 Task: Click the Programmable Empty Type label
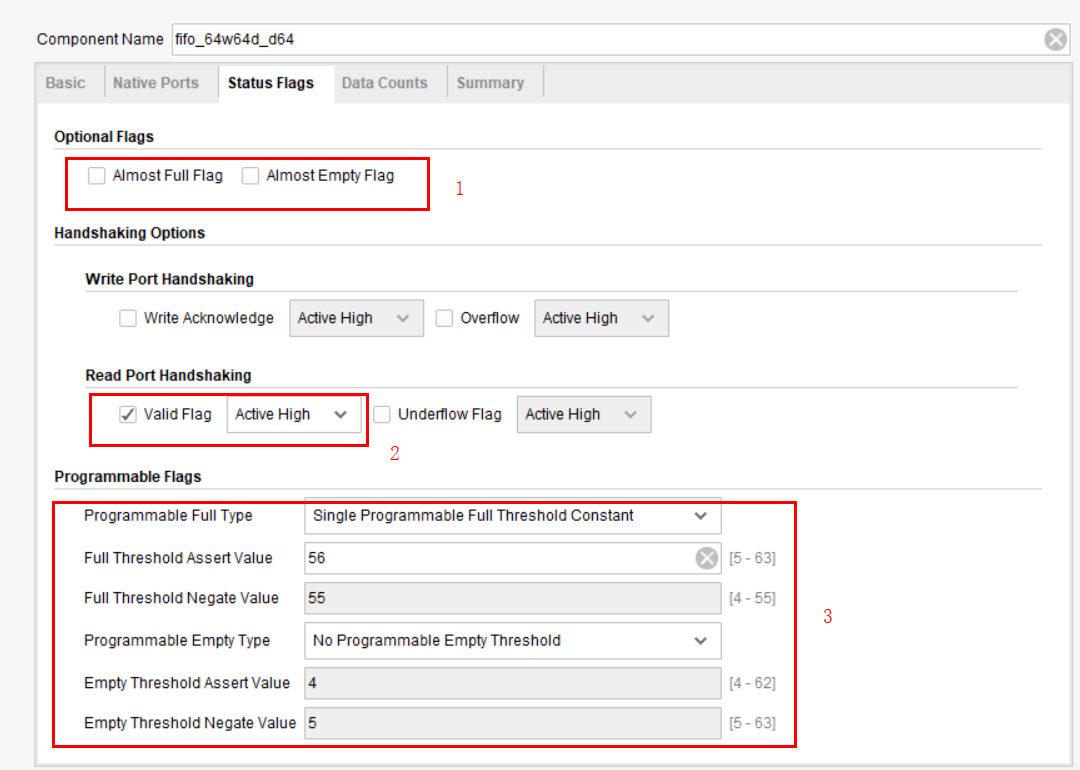click(177, 641)
